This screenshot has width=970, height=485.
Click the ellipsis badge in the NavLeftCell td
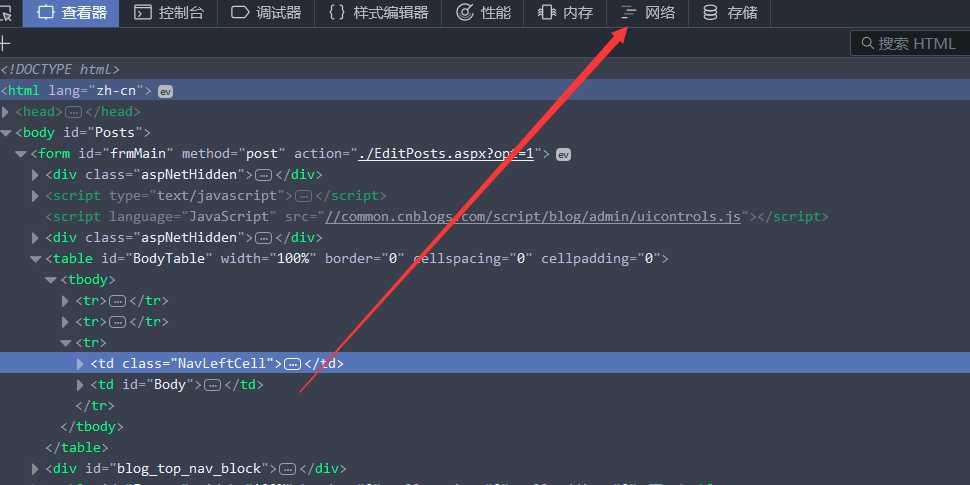coord(293,364)
